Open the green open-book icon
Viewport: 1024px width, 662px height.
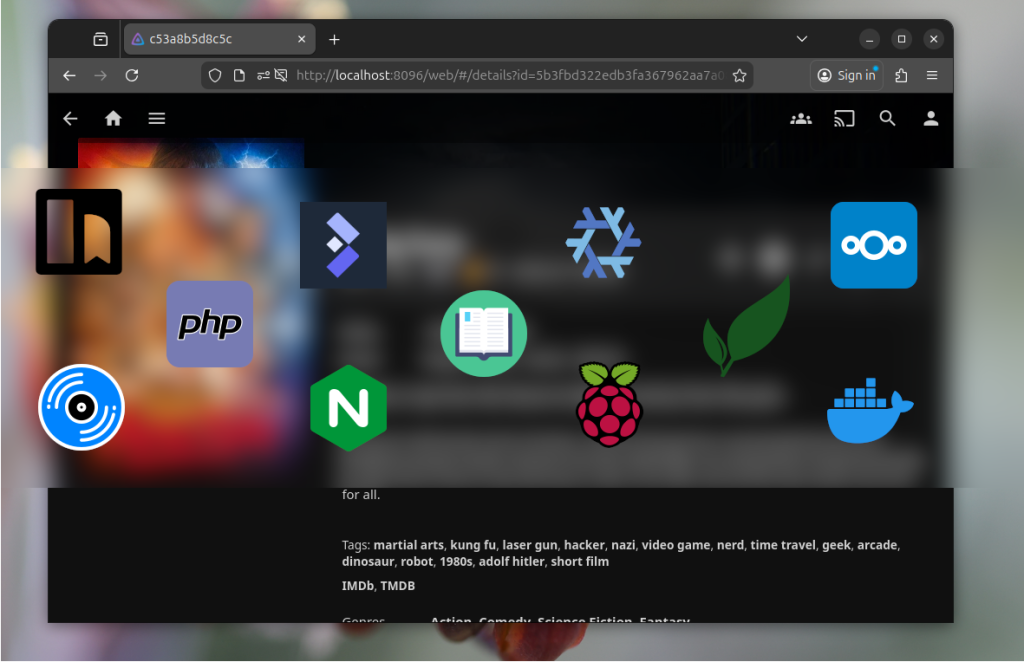483,333
